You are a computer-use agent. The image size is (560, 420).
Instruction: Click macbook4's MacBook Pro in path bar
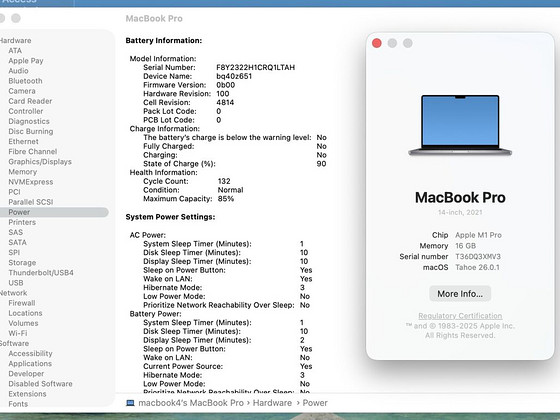point(191,403)
